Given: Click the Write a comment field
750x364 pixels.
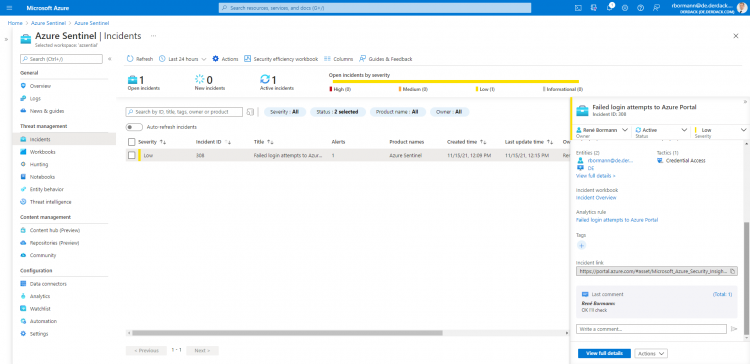Looking at the screenshot, I should click(651, 329).
